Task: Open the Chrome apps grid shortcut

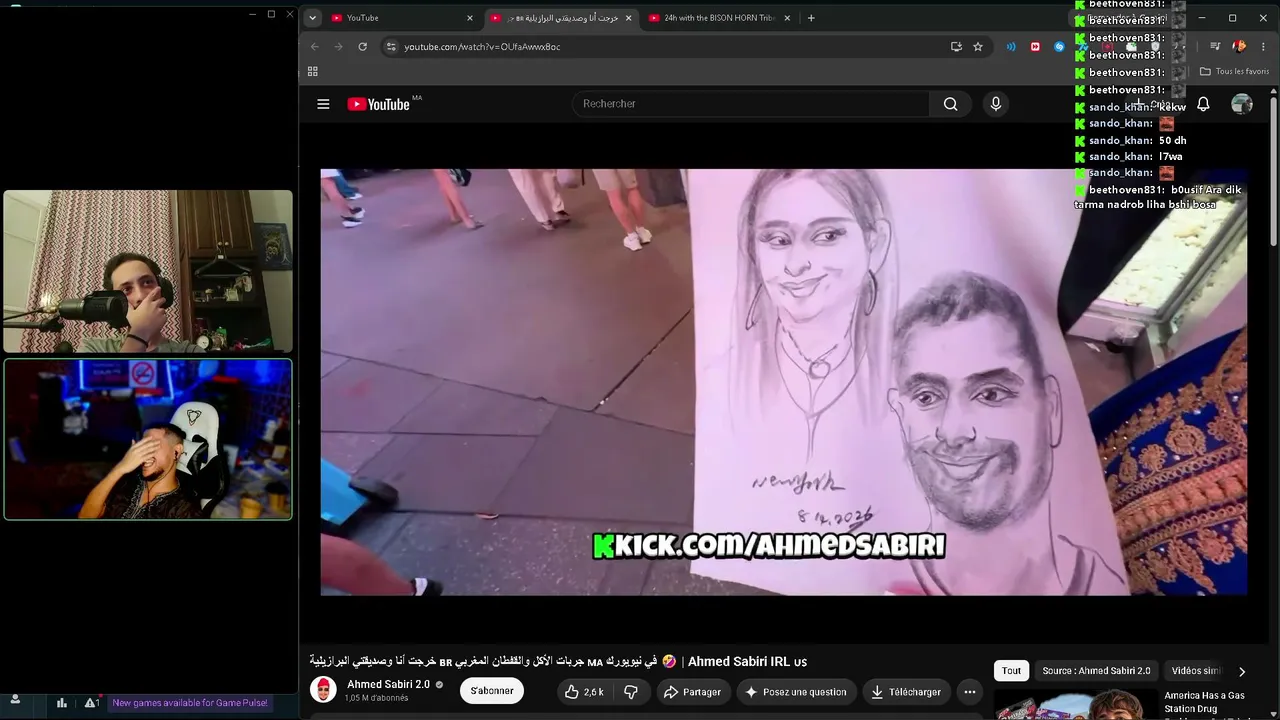Action: [312, 71]
